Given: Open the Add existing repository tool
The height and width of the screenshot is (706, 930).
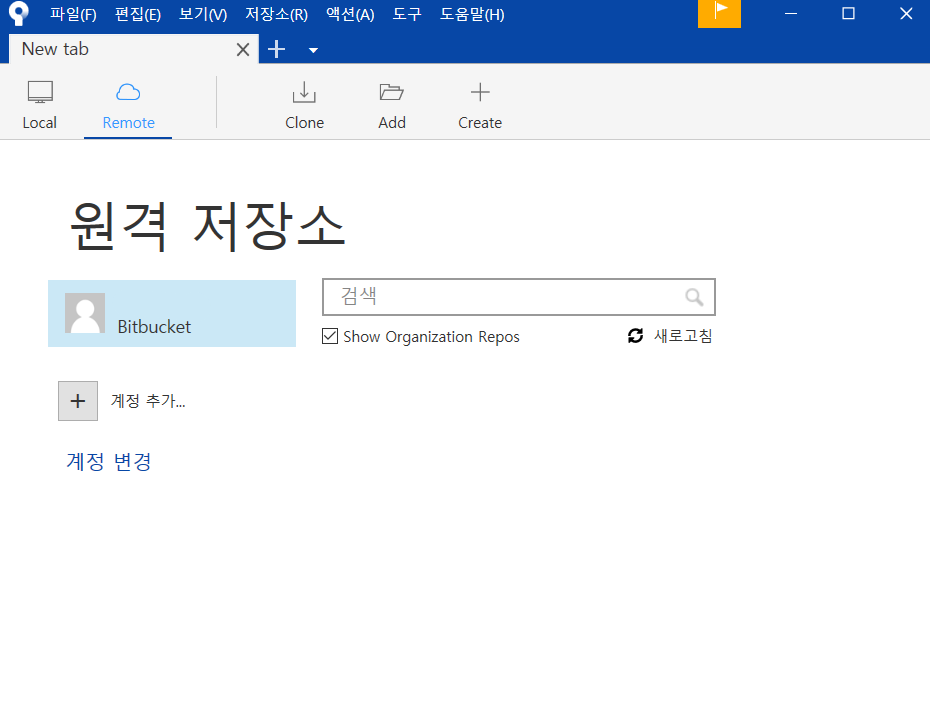Looking at the screenshot, I should click(x=391, y=106).
